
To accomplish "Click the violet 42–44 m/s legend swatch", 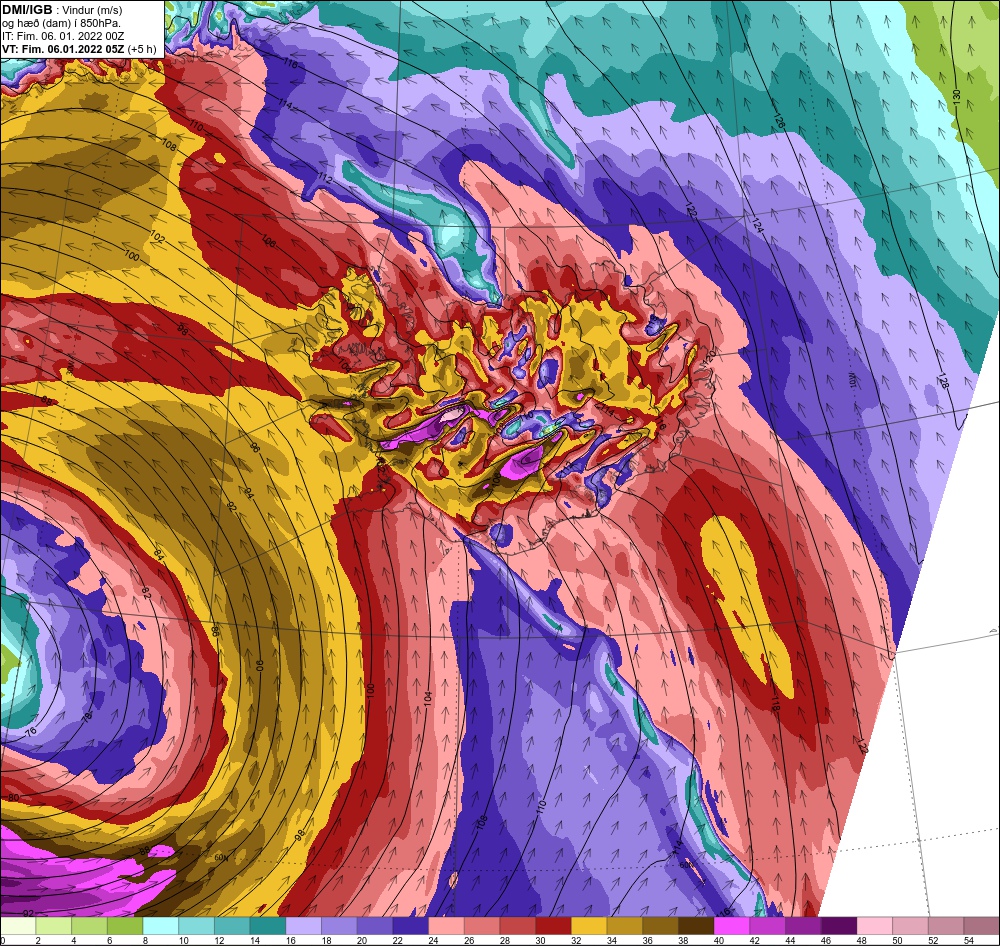I will click(x=768, y=926).
